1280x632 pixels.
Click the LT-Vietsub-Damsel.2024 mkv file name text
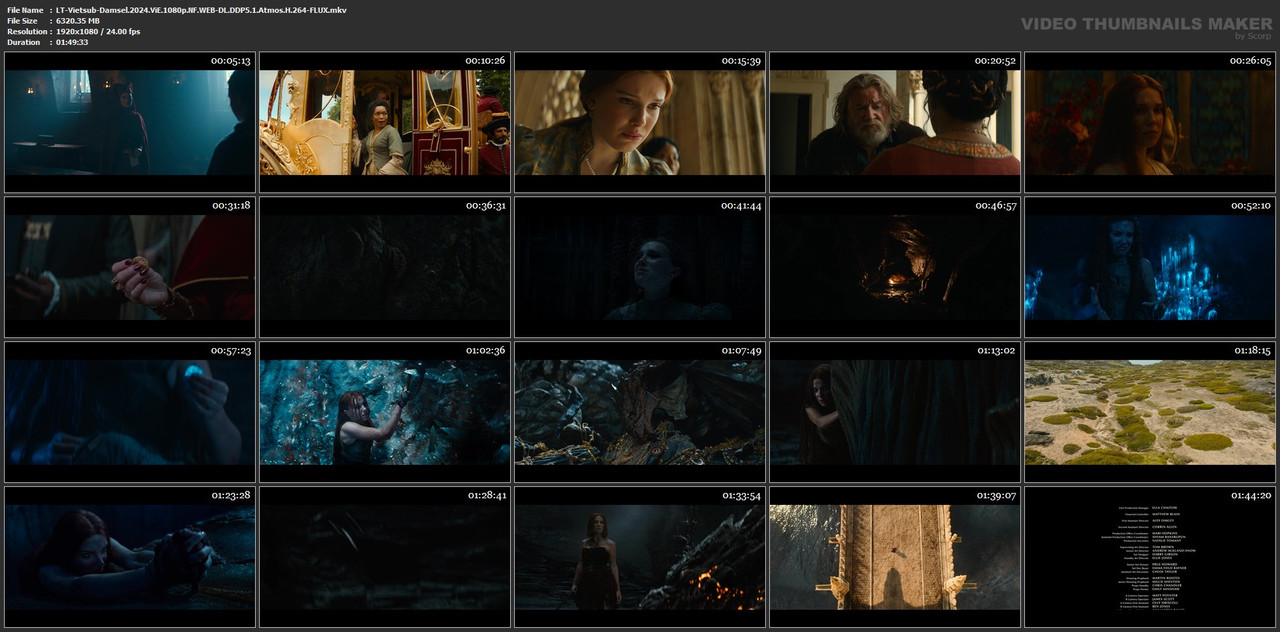201,10
